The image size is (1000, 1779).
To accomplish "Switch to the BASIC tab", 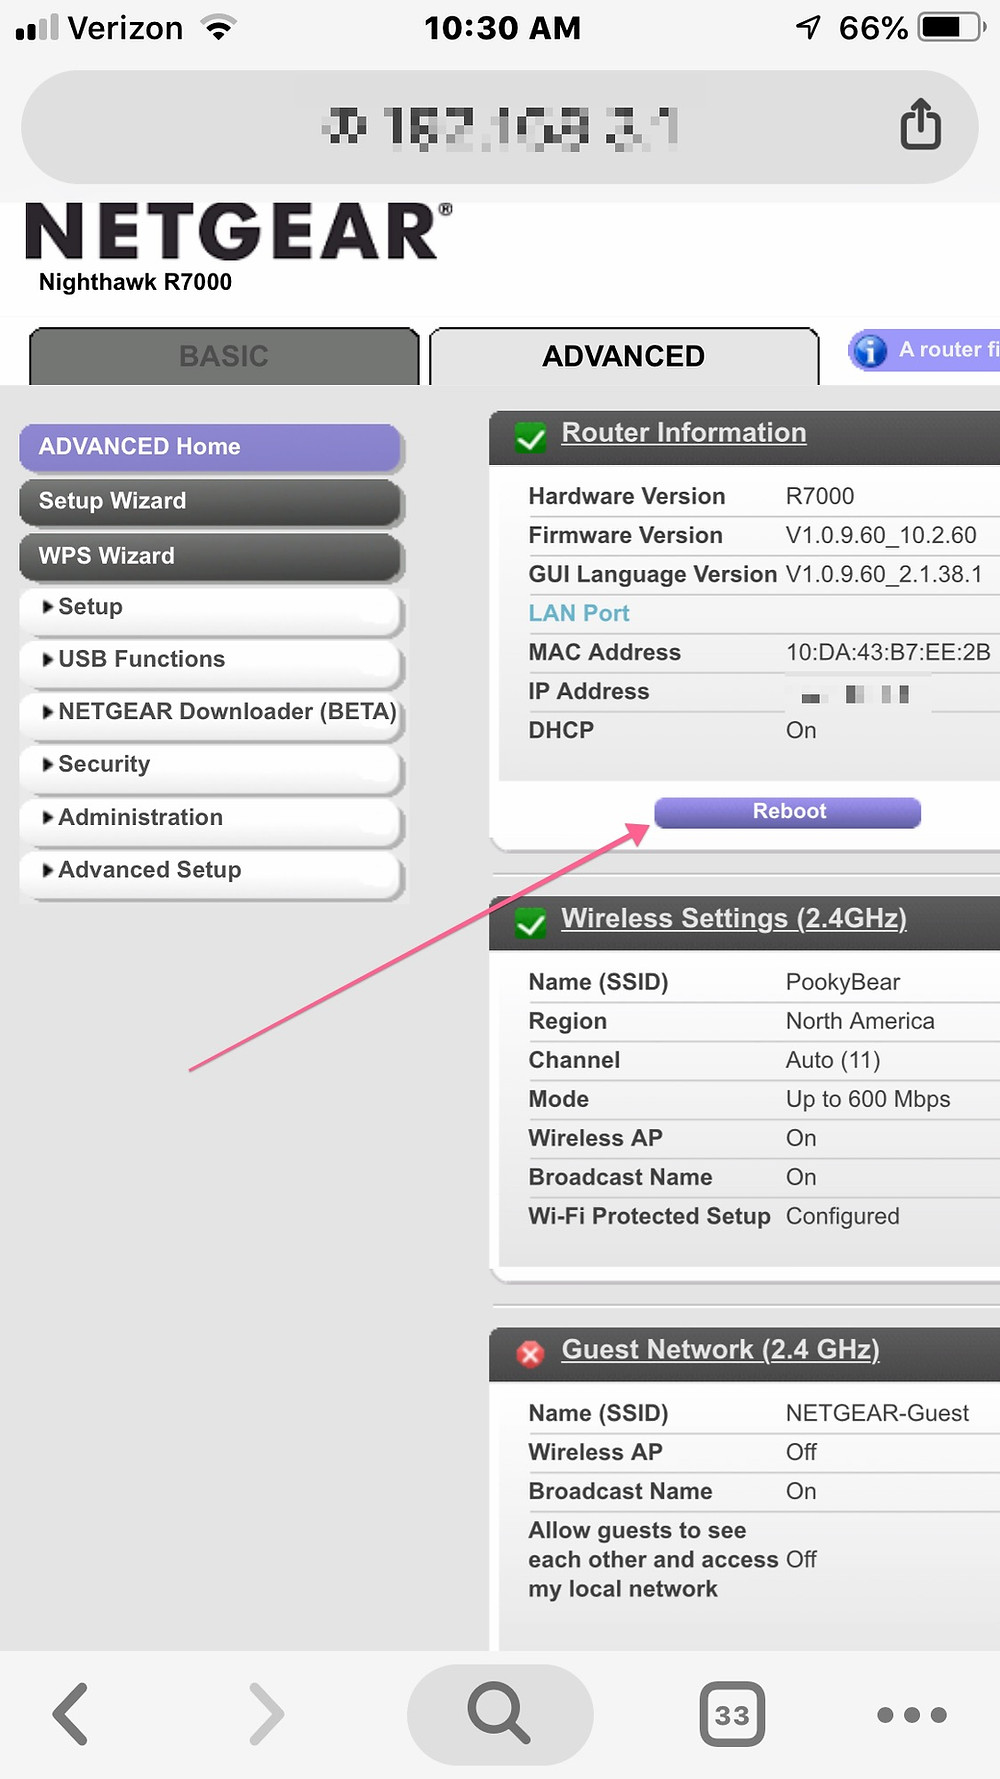I will [x=224, y=356].
